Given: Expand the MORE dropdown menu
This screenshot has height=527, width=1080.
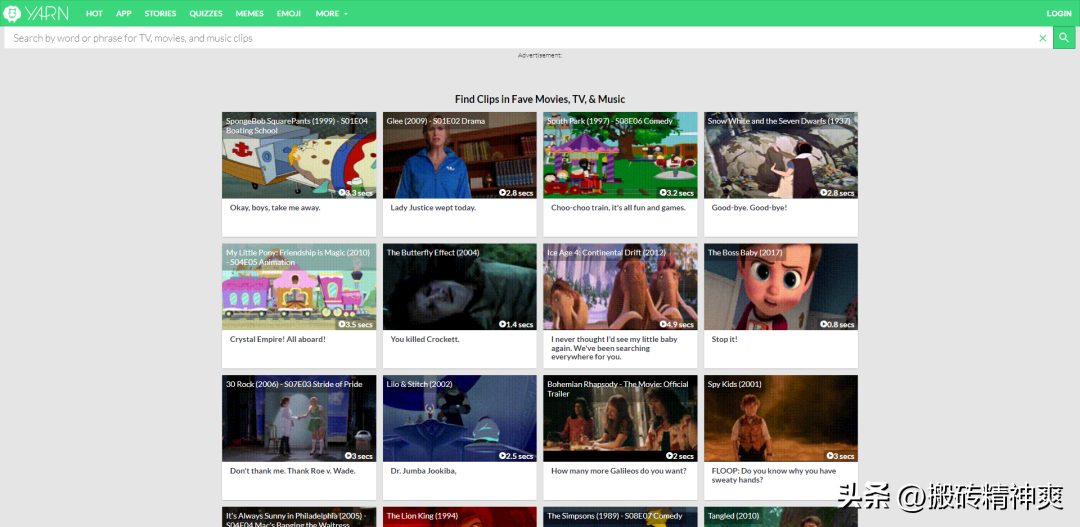Looking at the screenshot, I should coord(331,14).
